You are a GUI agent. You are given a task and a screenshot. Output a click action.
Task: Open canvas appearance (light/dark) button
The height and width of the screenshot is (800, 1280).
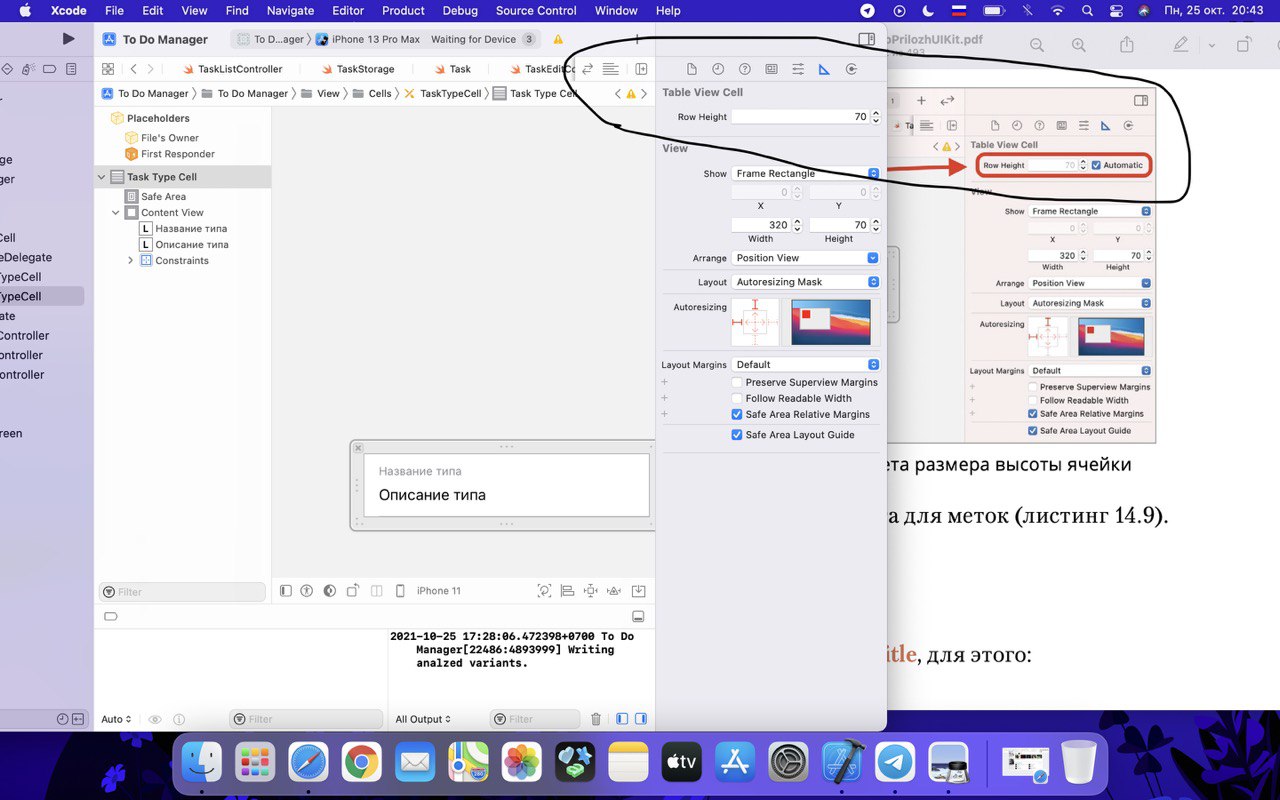pyautogui.click(x=330, y=591)
